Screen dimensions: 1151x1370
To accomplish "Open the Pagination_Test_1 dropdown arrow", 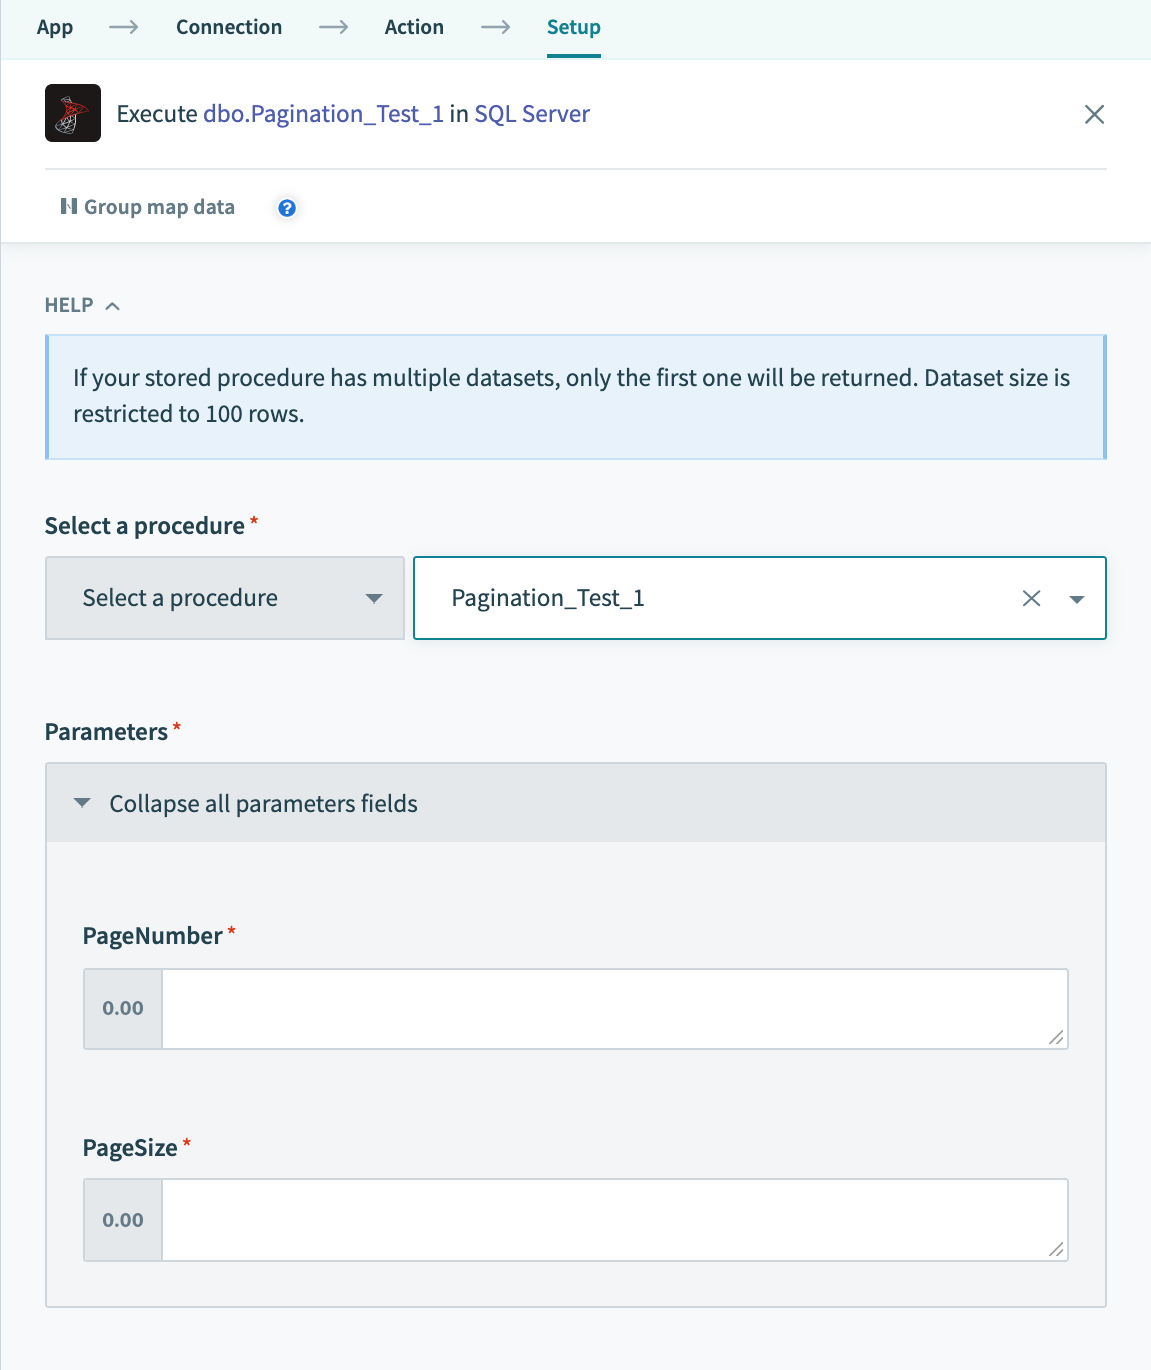I will coord(1076,598).
